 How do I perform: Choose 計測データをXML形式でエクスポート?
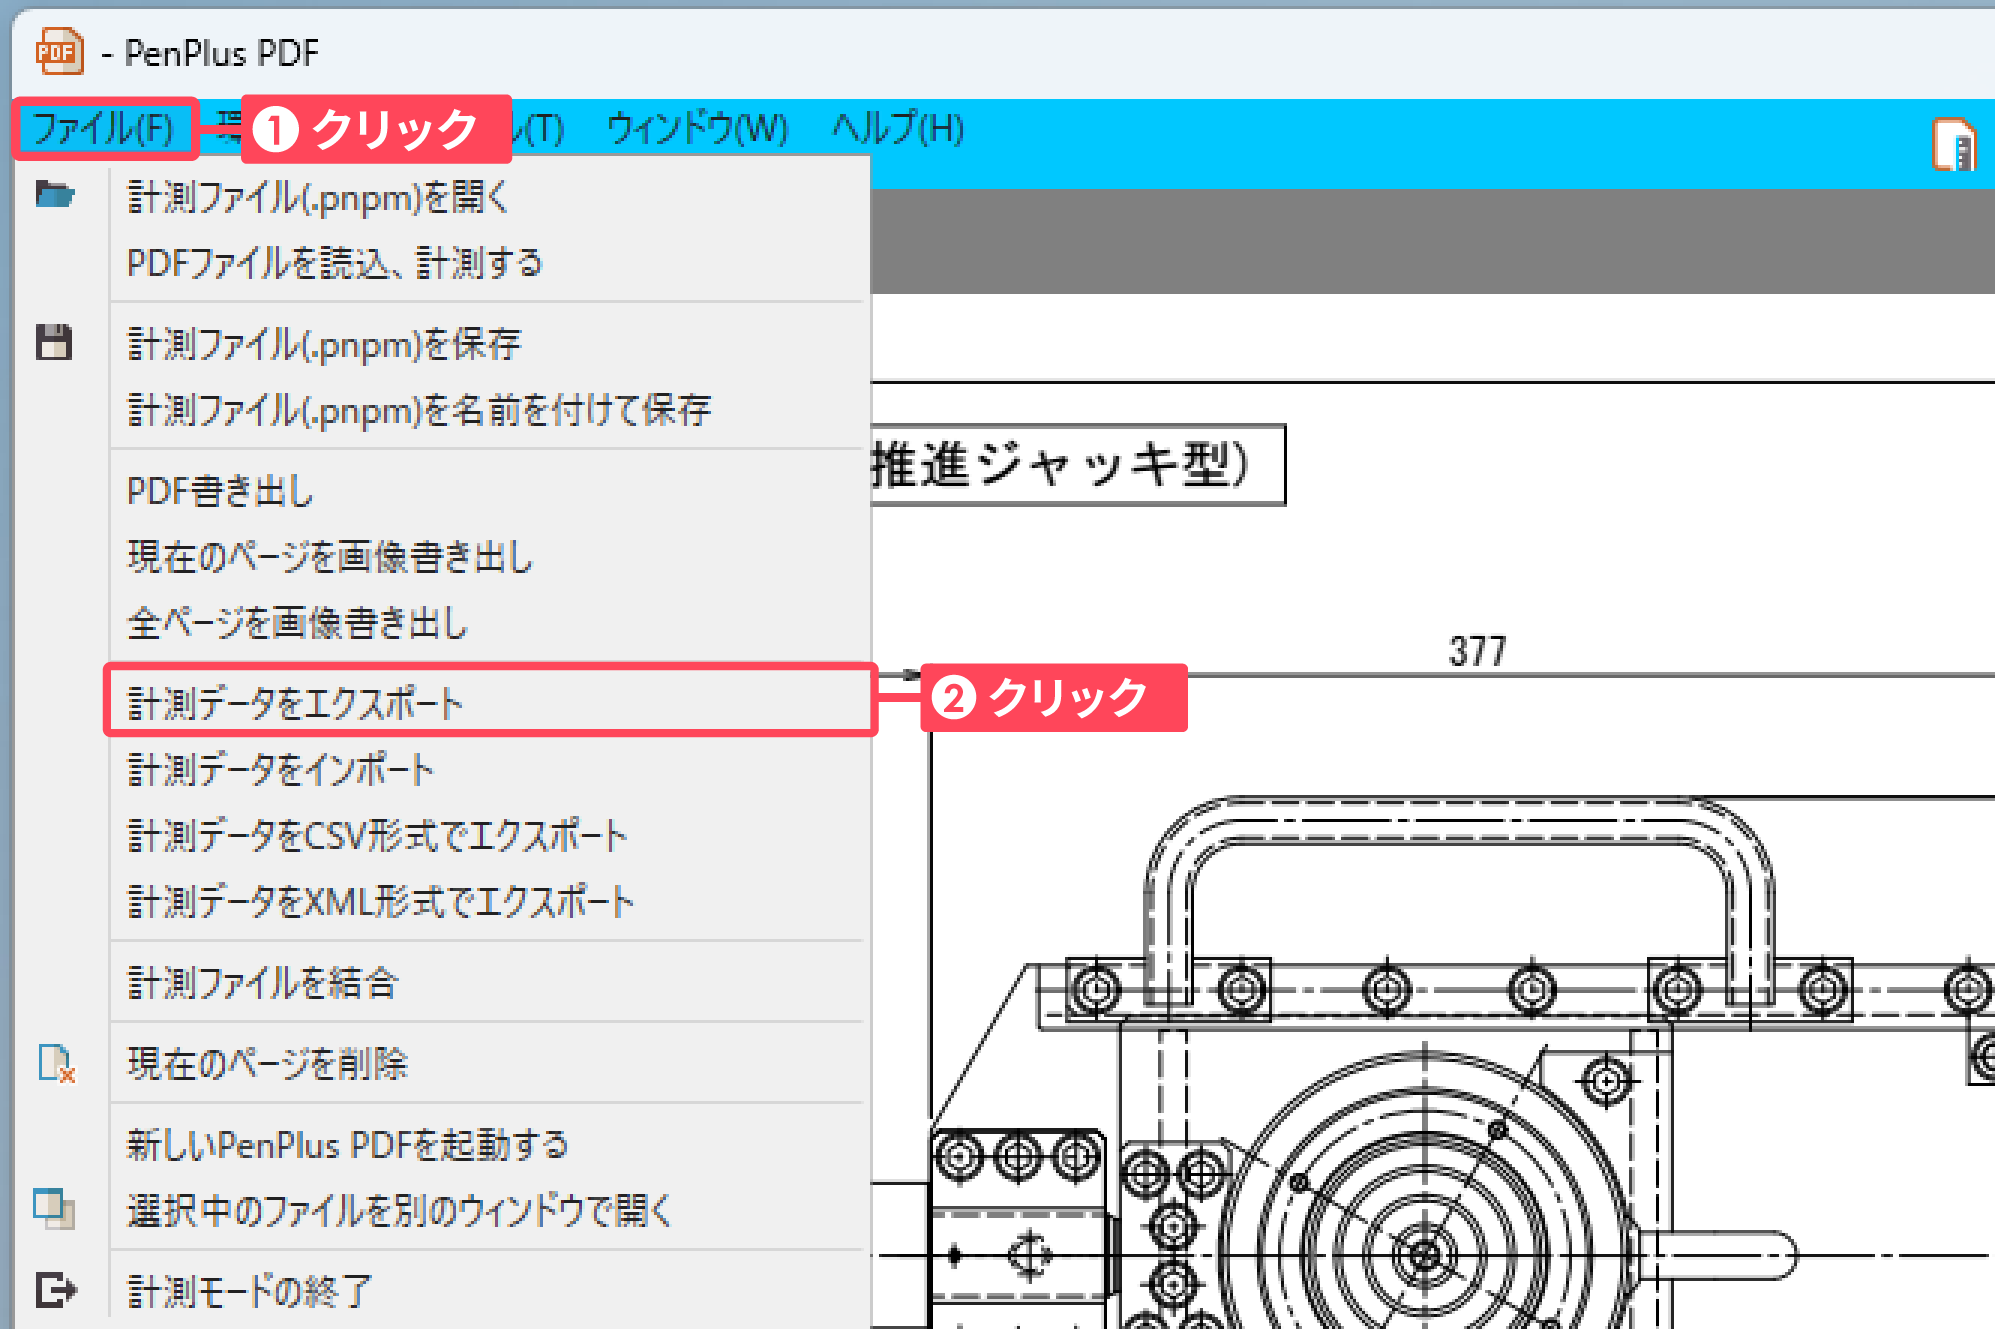489,902
